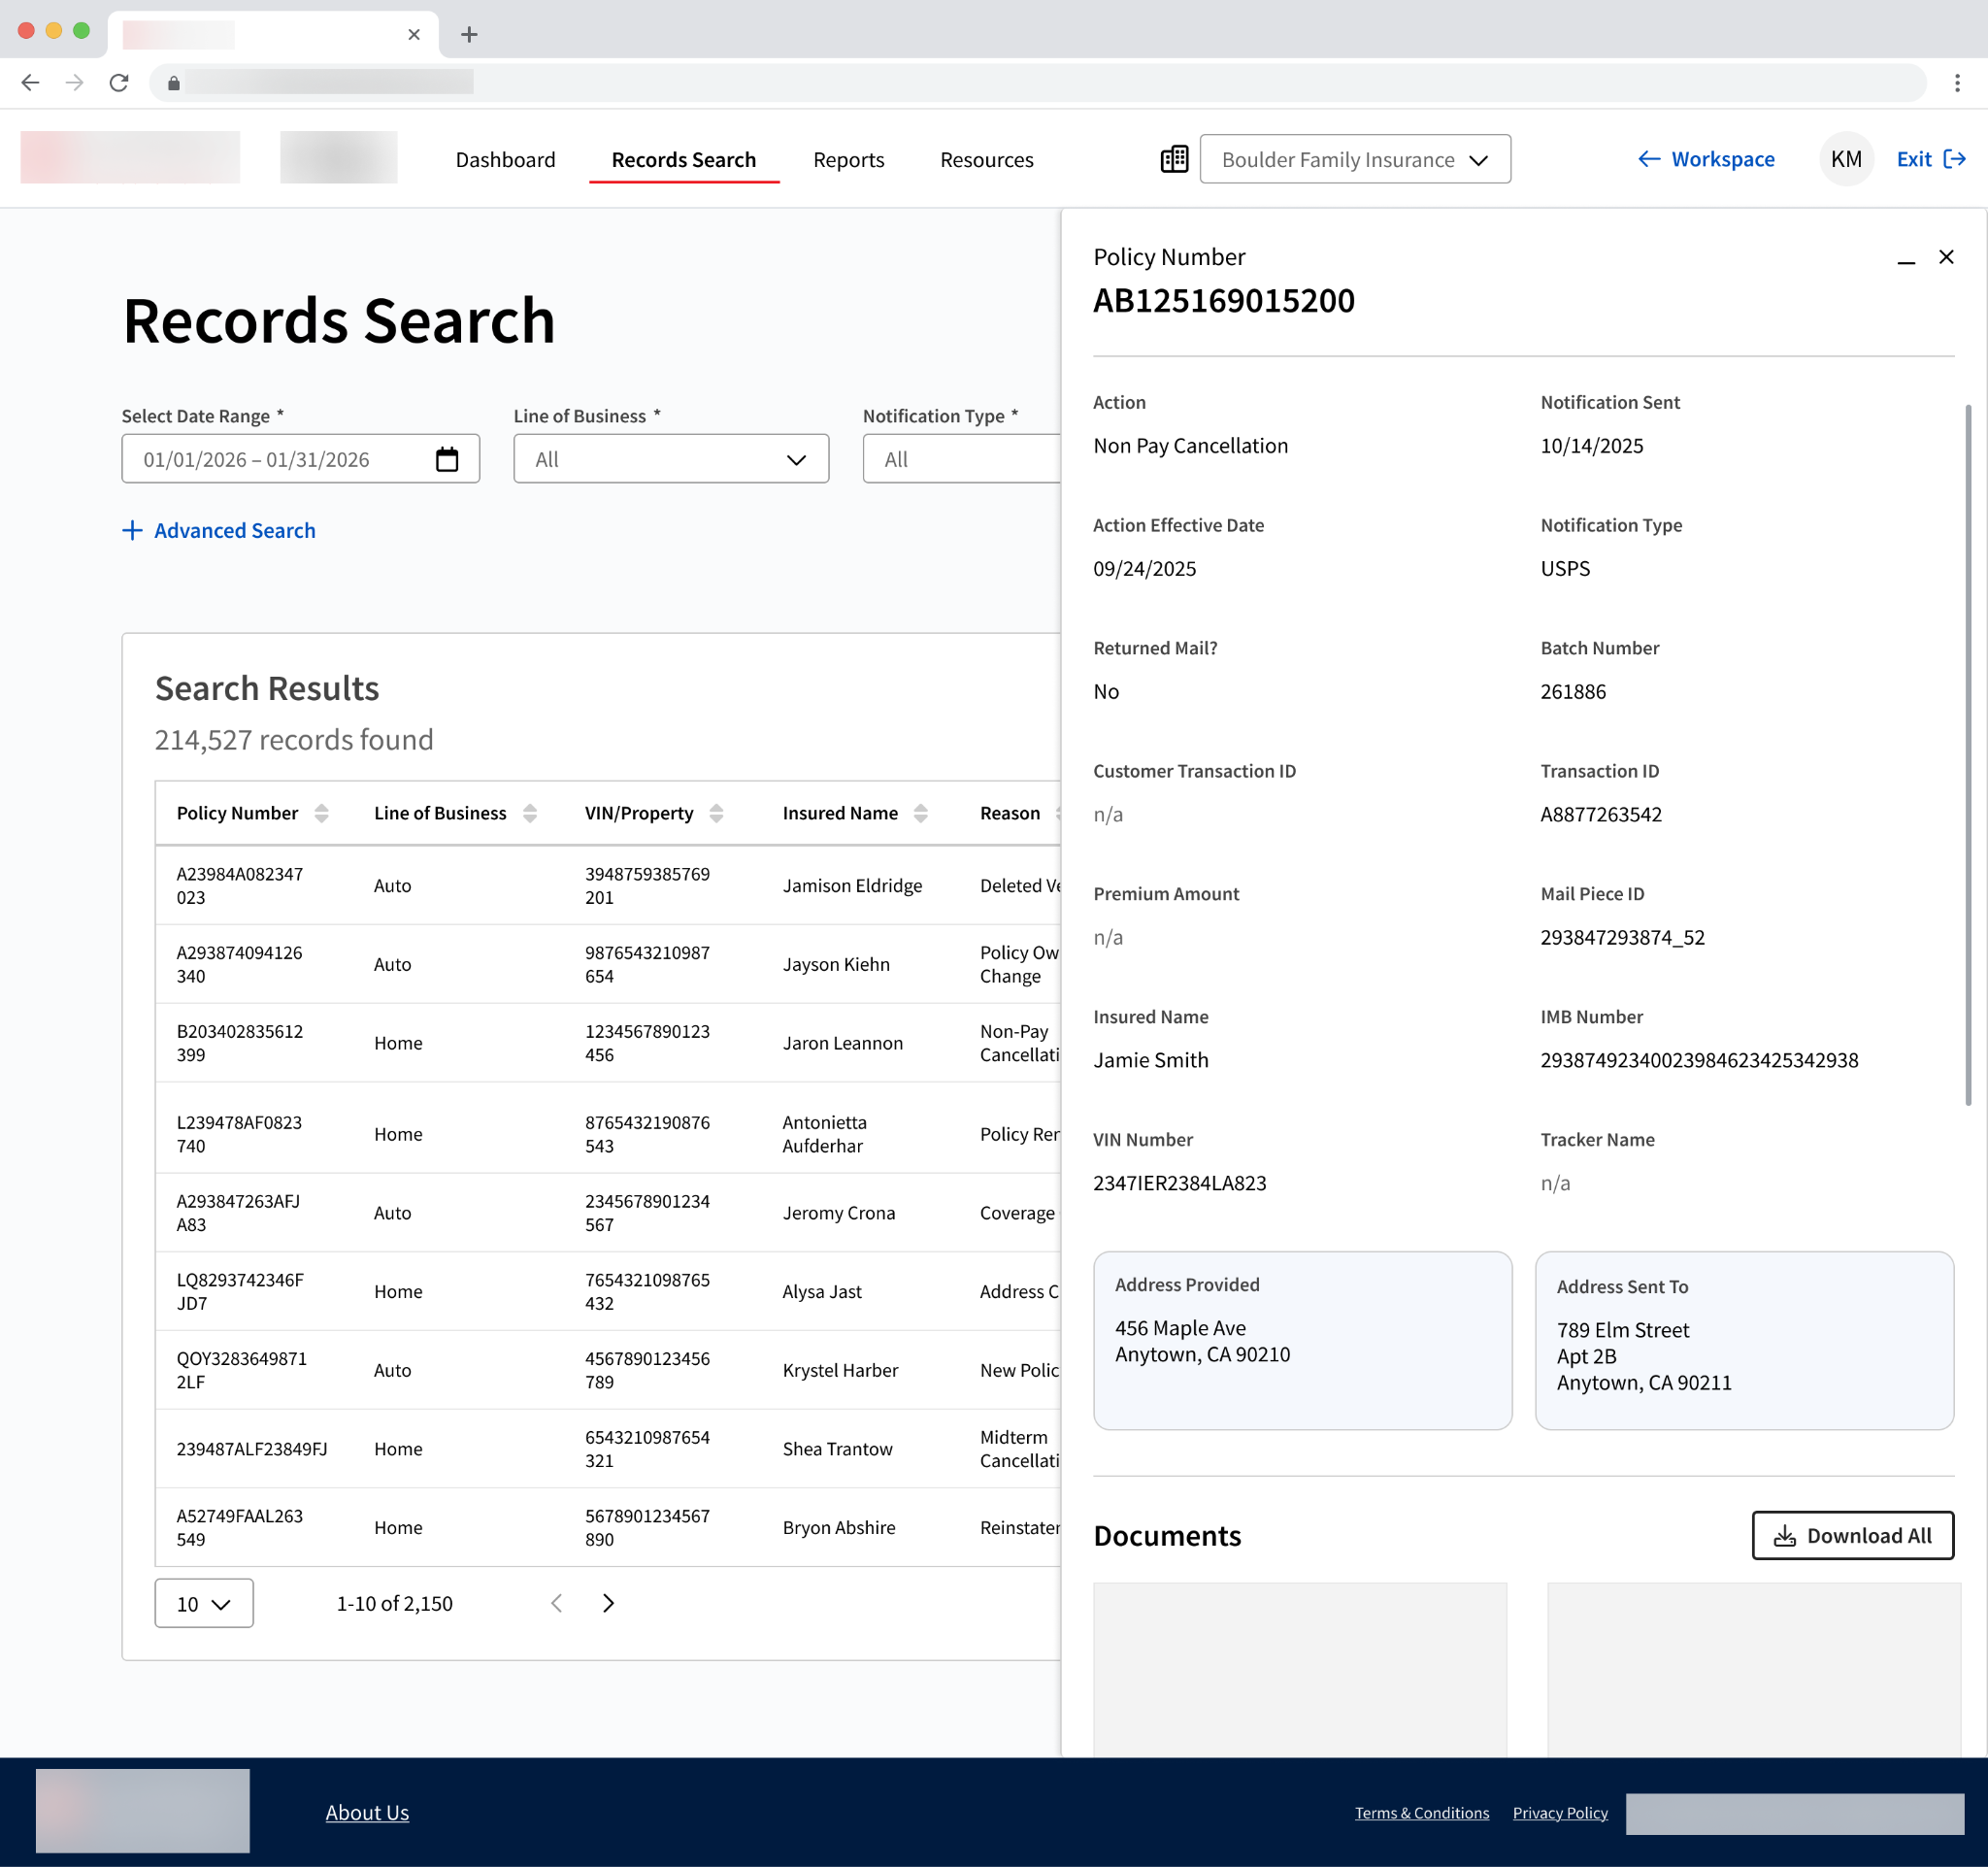Viewport: 1988px width, 1867px height.
Task: Select the Jeromy Crona row
Action: pos(608,1212)
